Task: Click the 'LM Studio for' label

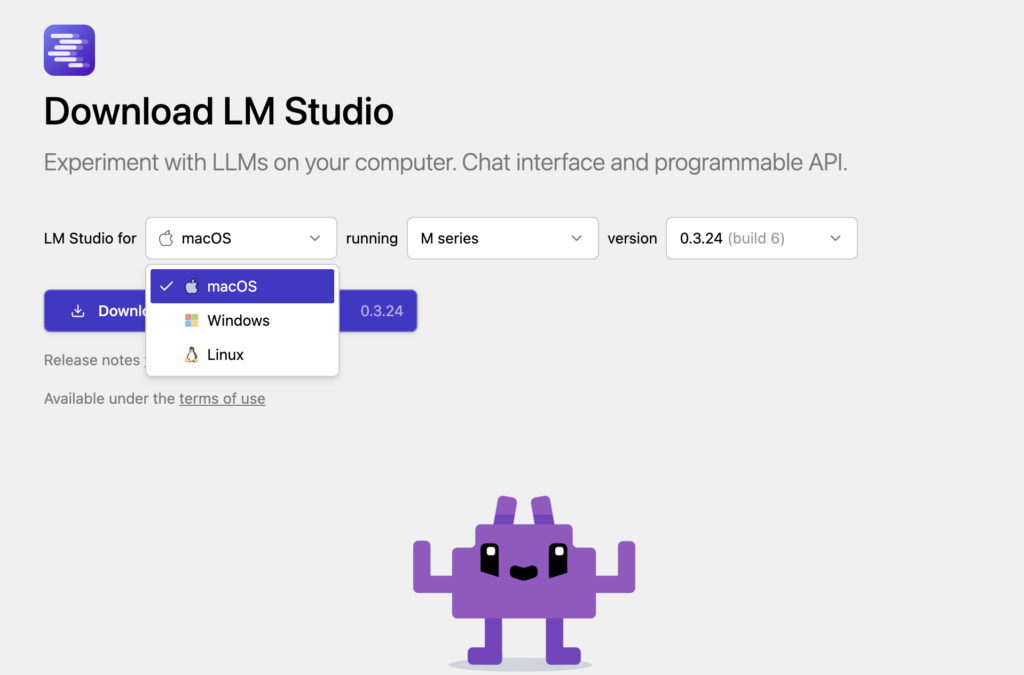Action: tap(90, 238)
